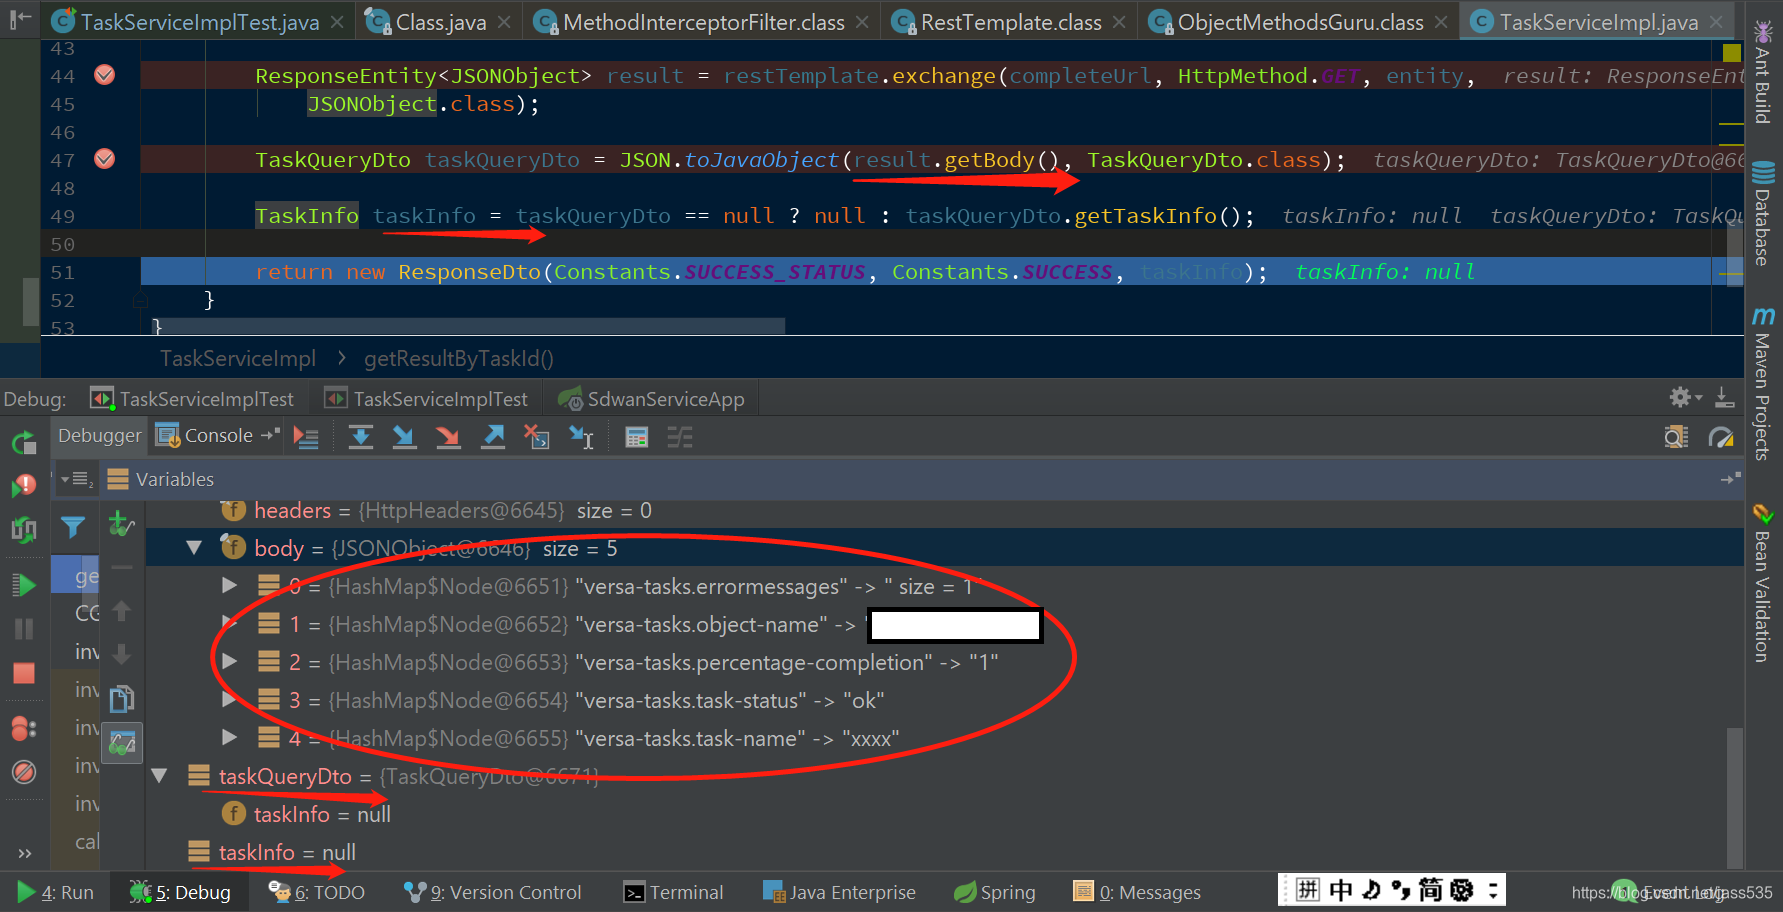Open the Terminal tool window
This screenshot has width=1783, height=912.
click(673, 891)
